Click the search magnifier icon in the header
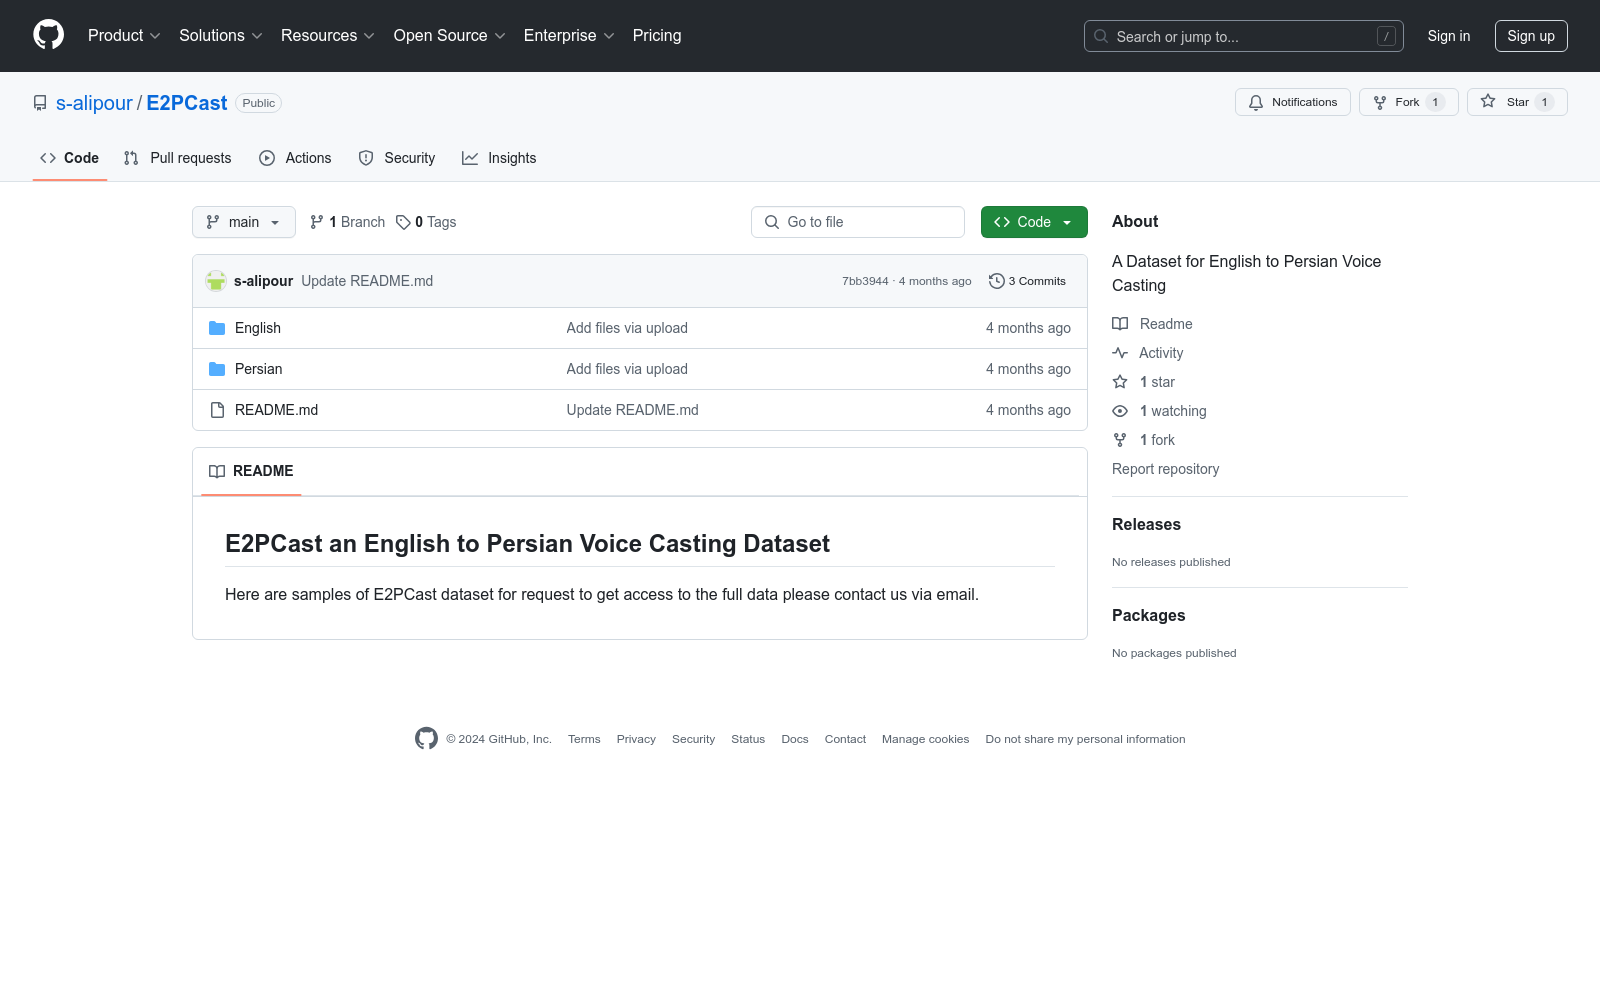 click(1101, 36)
